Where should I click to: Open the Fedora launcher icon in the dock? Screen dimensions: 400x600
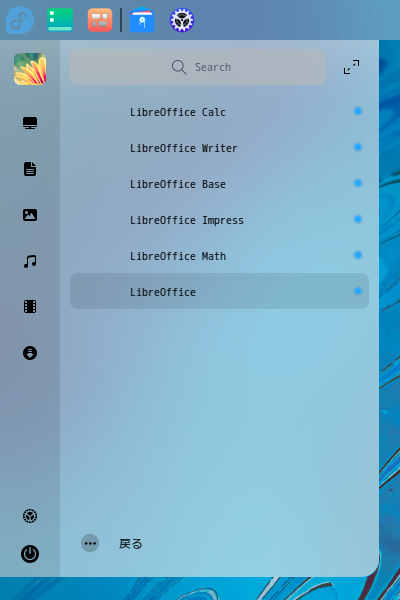click(x=20, y=20)
